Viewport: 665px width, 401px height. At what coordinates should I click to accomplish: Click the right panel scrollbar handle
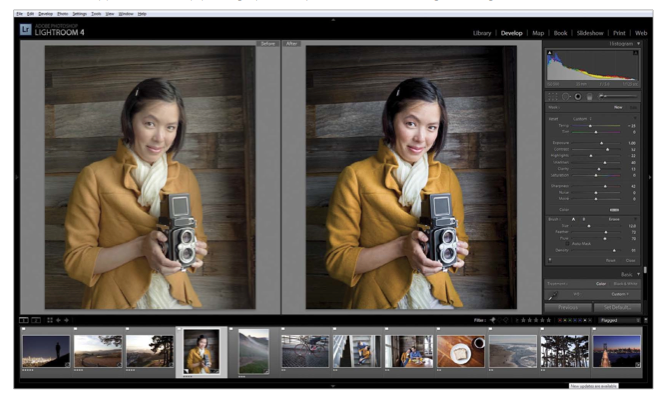click(x=645, y=270)
